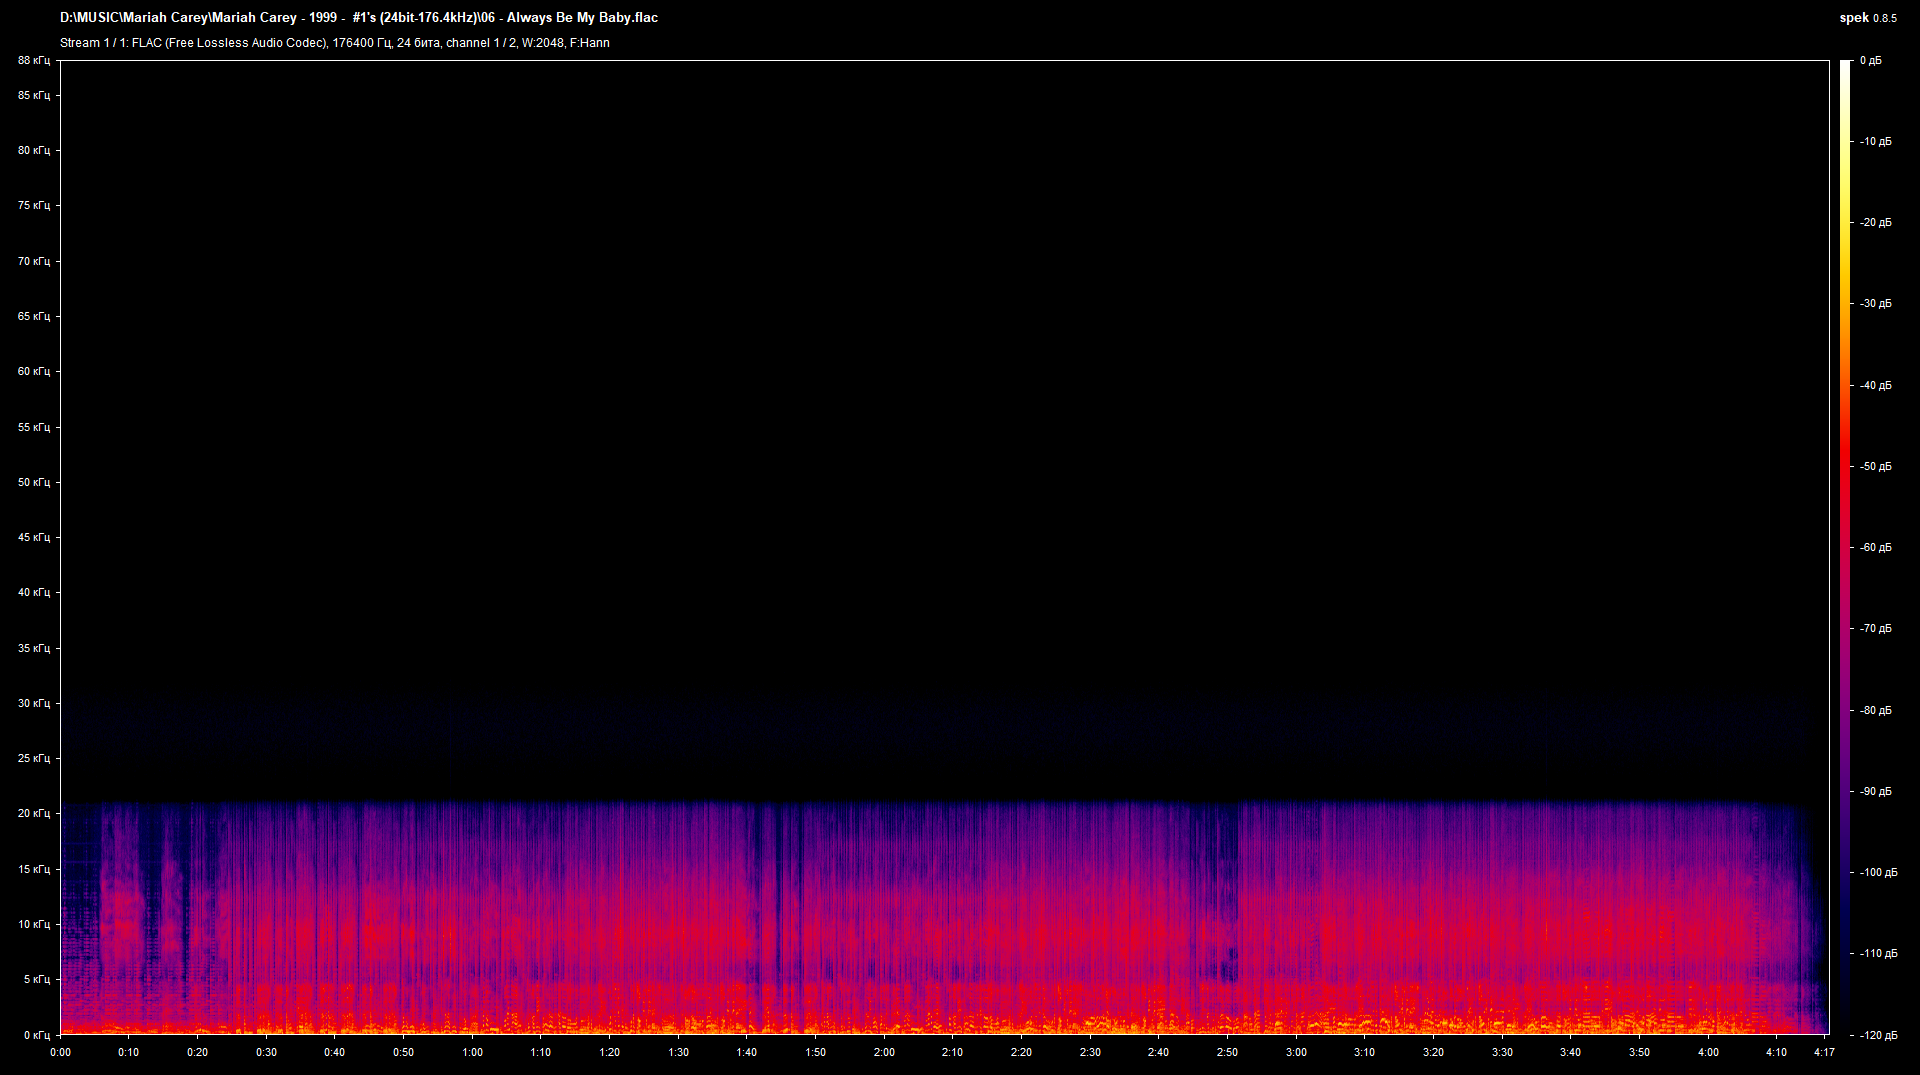The width and height of the screenshot is (1920, 1075).
Task: Click the '0:30' time axis label
Action: click(x=267, y=1052)
